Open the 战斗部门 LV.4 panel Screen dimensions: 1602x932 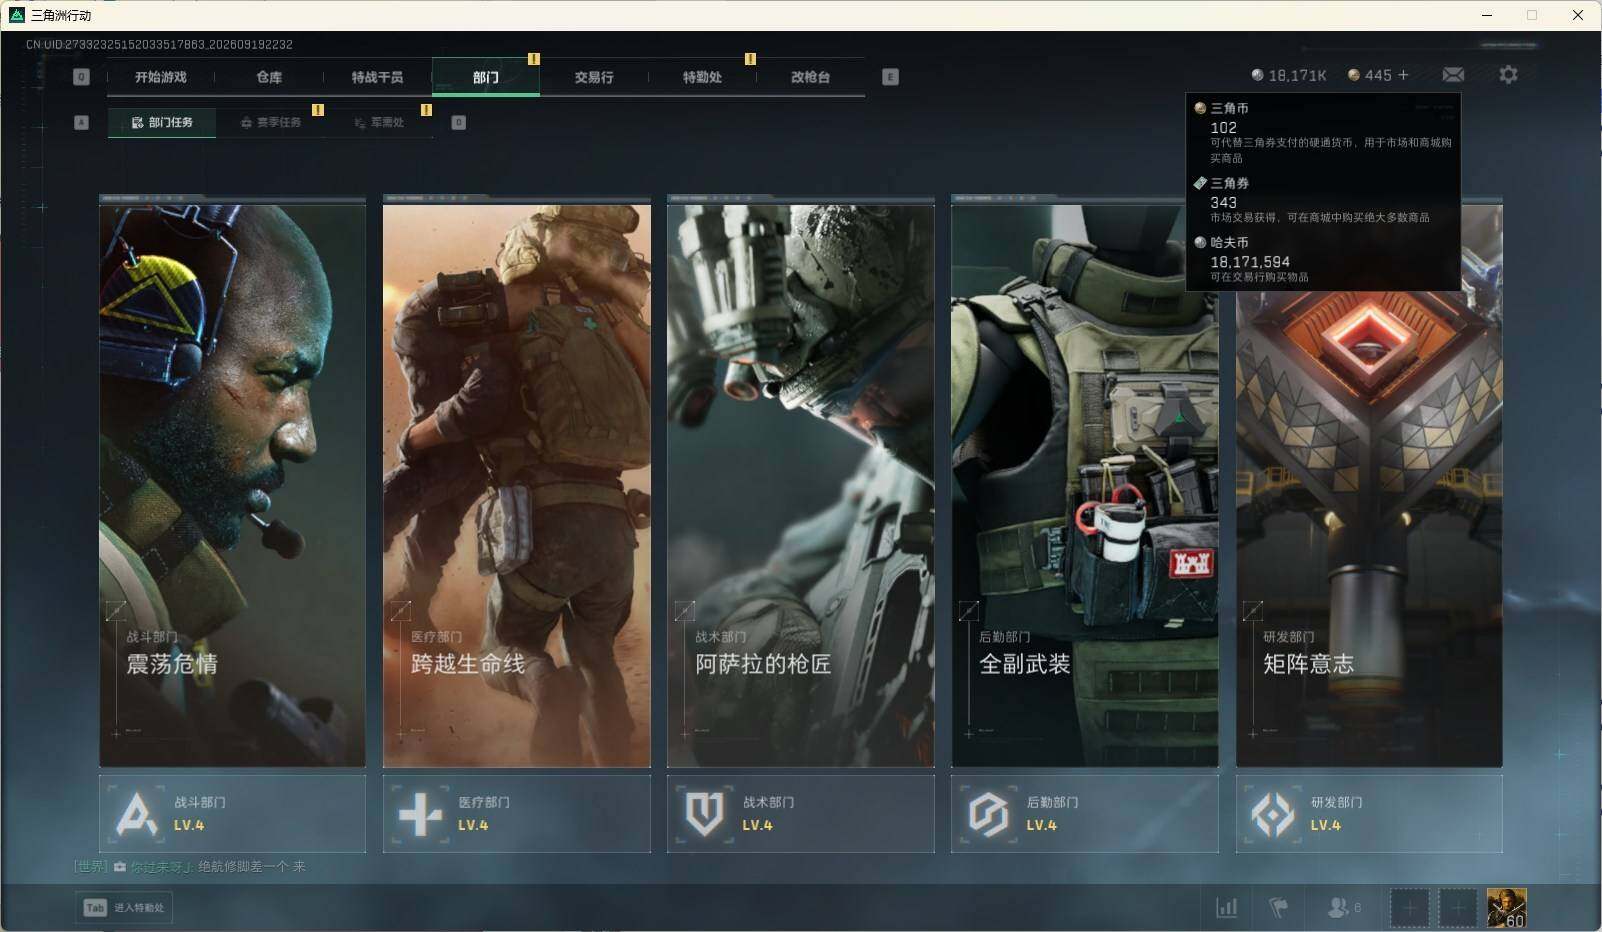pyautogui.click(x=232, y=814)
